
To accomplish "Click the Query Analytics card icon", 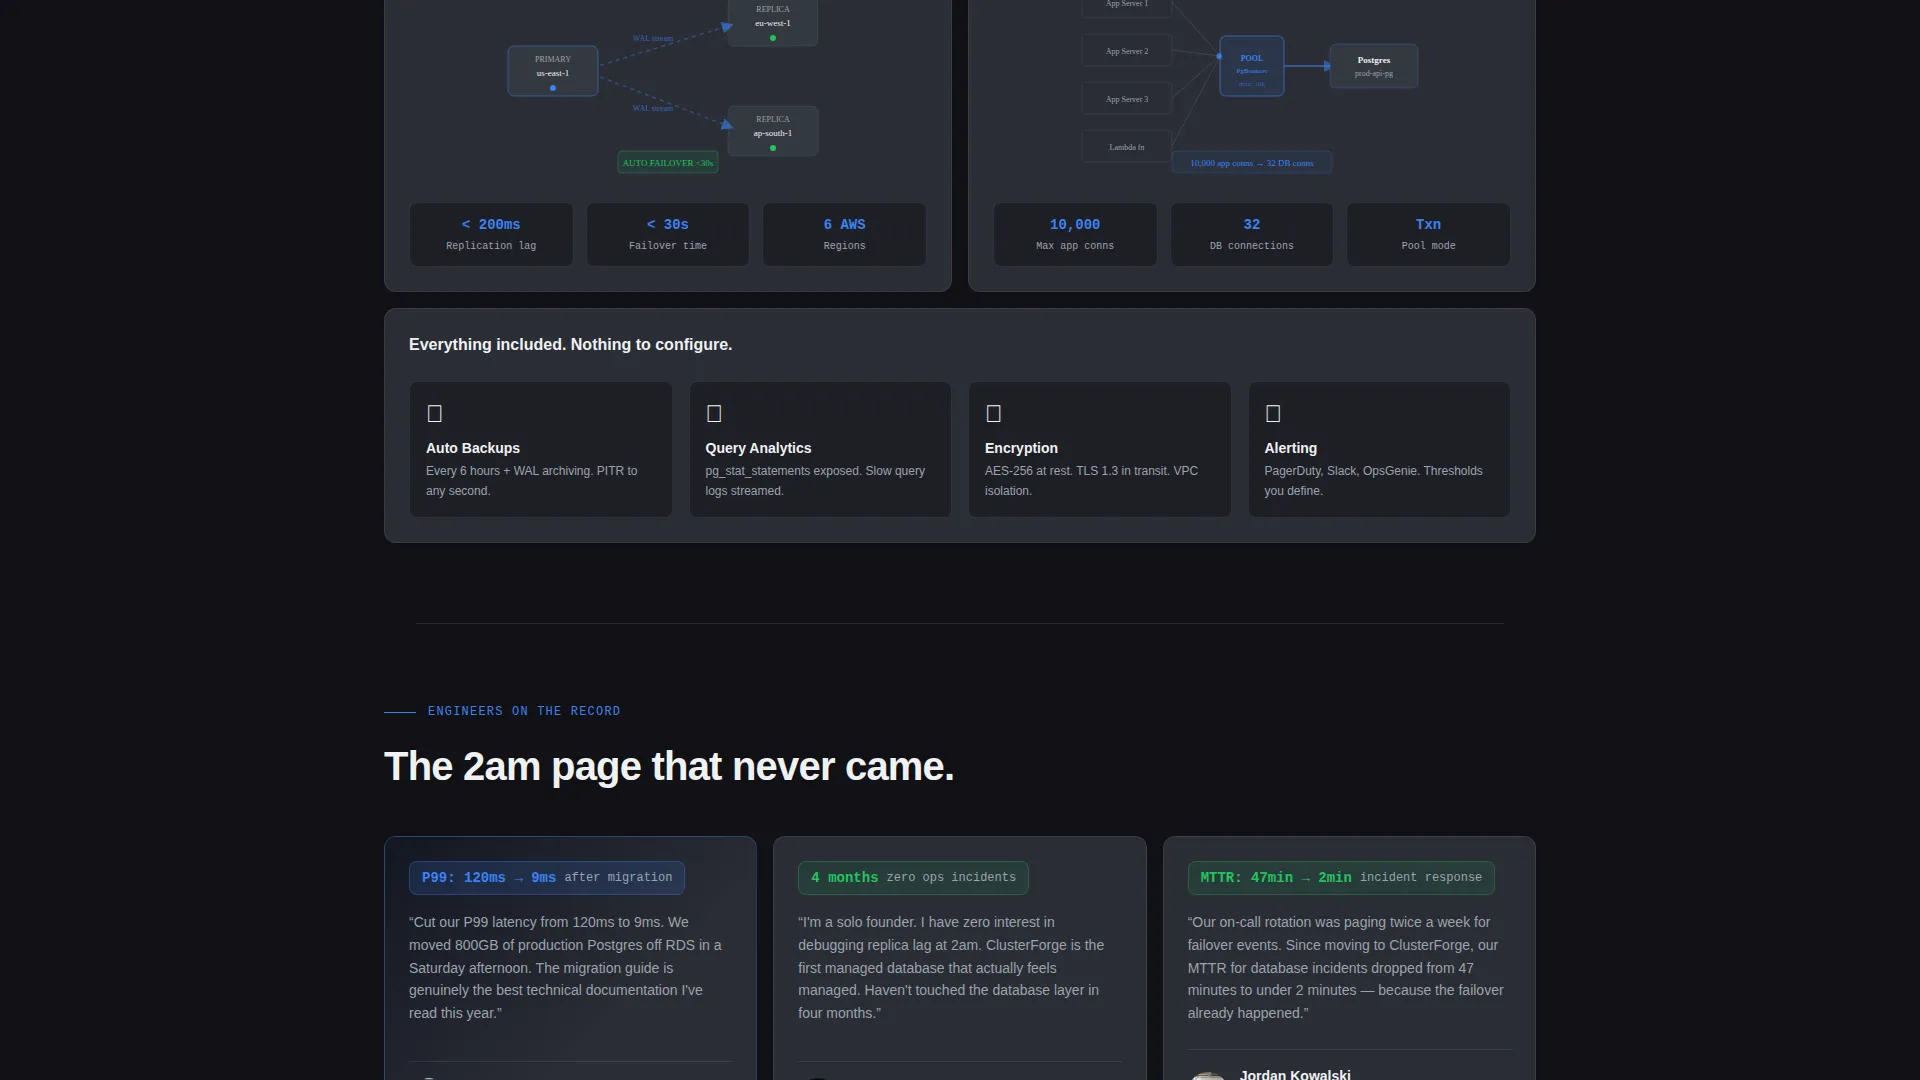I will [x=714, y=414].
